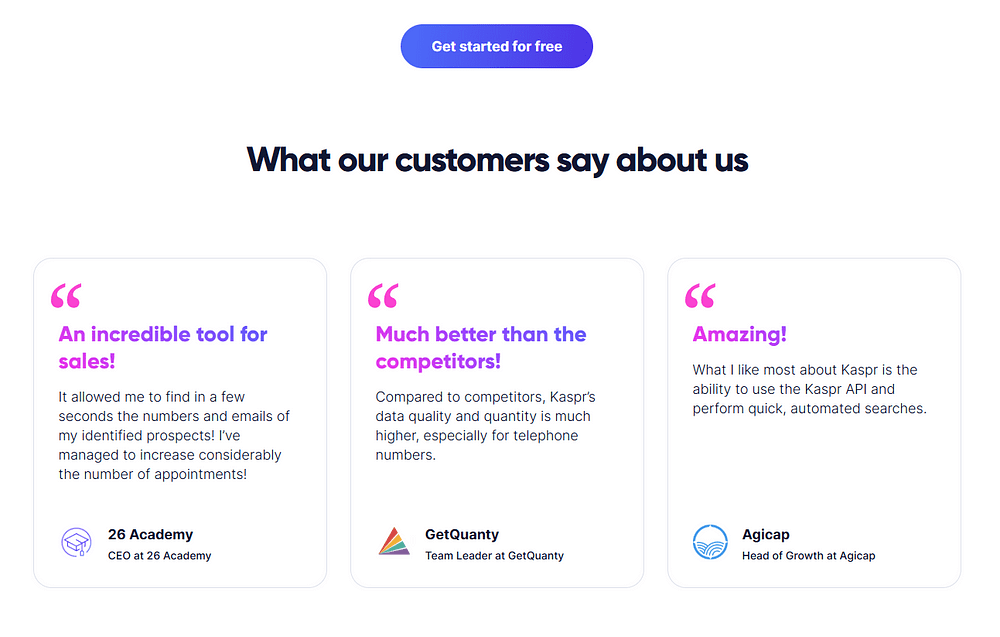Click the GetQuanty testimonial paragraph about data quality
1000x637 pixels.
[485, 426]
